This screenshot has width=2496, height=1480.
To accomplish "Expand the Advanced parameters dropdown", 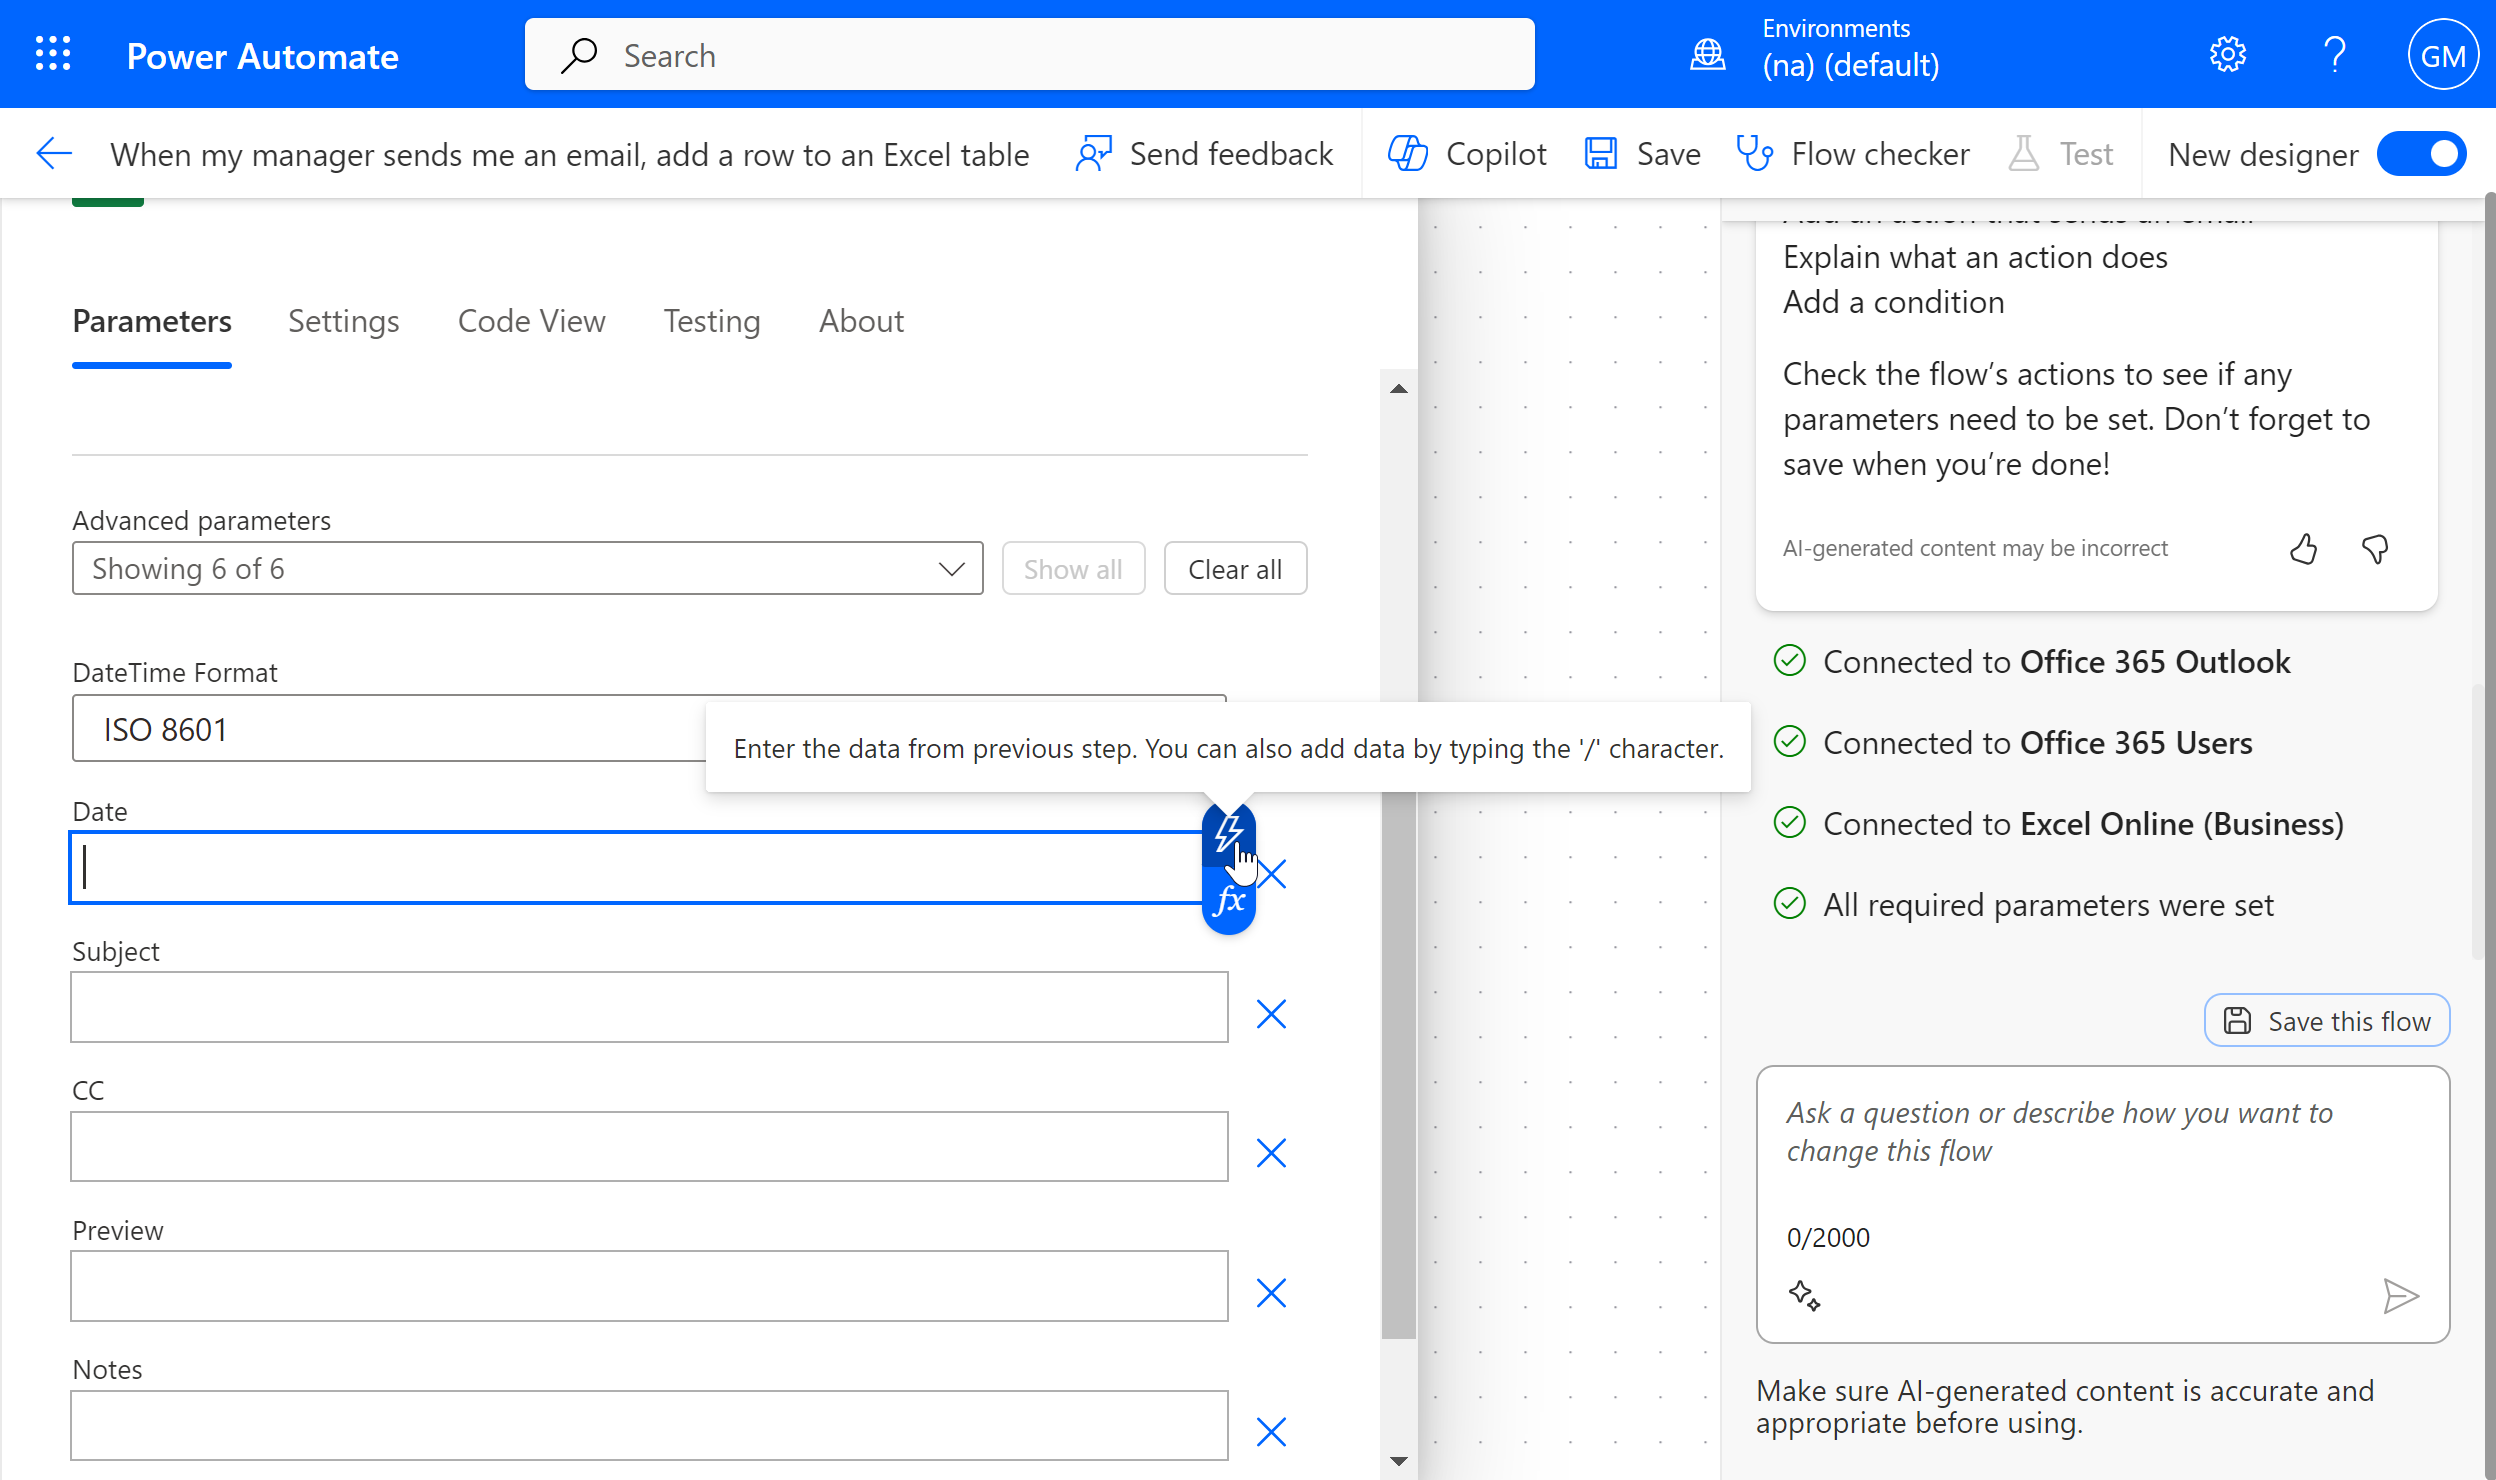I will (527, 569).
